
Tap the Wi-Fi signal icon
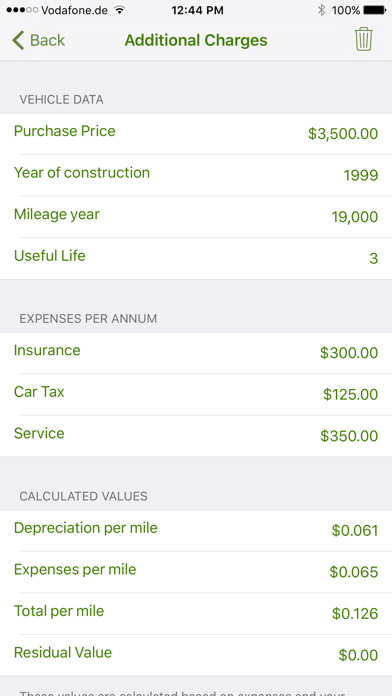[x=119, y=10]
